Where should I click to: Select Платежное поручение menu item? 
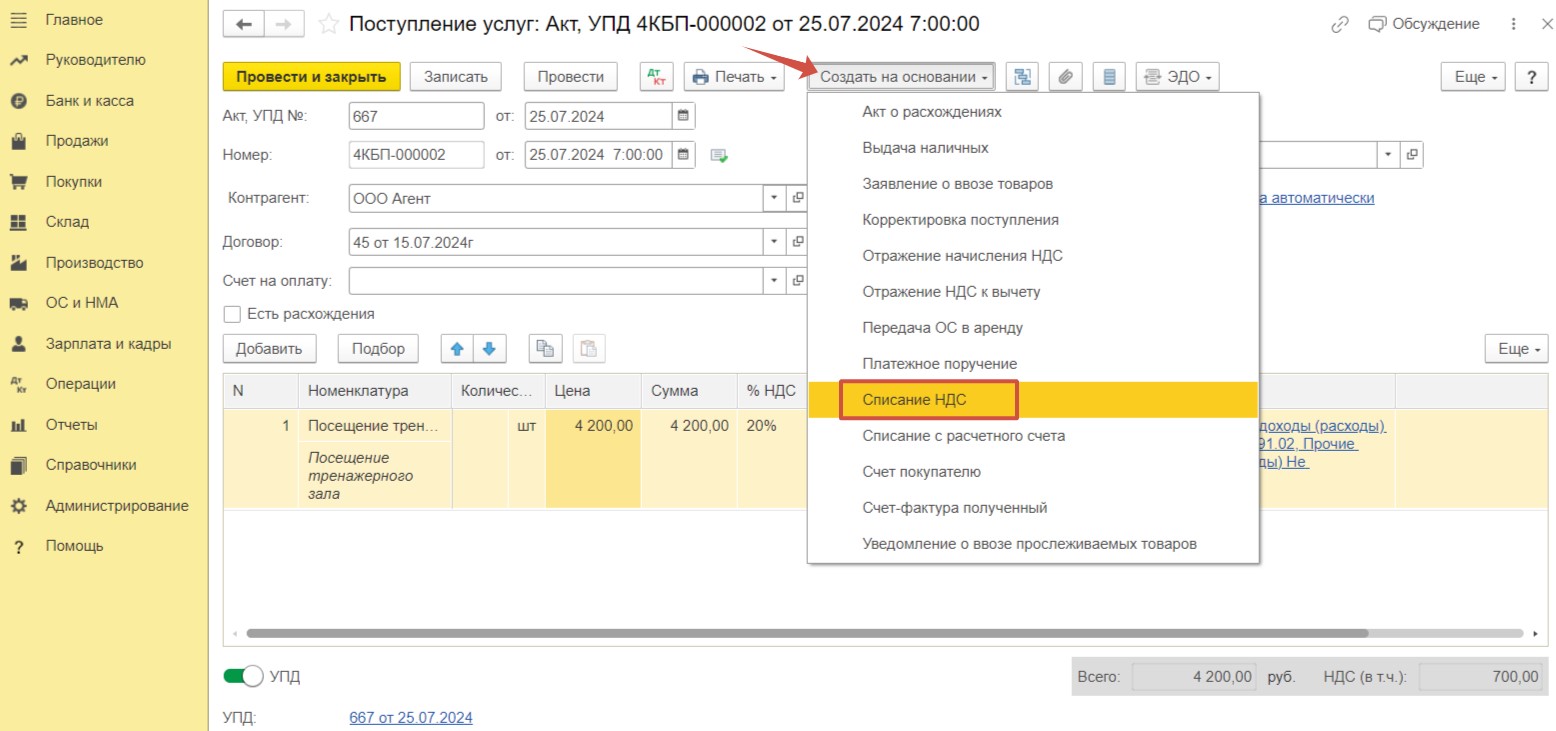tap(1033, 364)
